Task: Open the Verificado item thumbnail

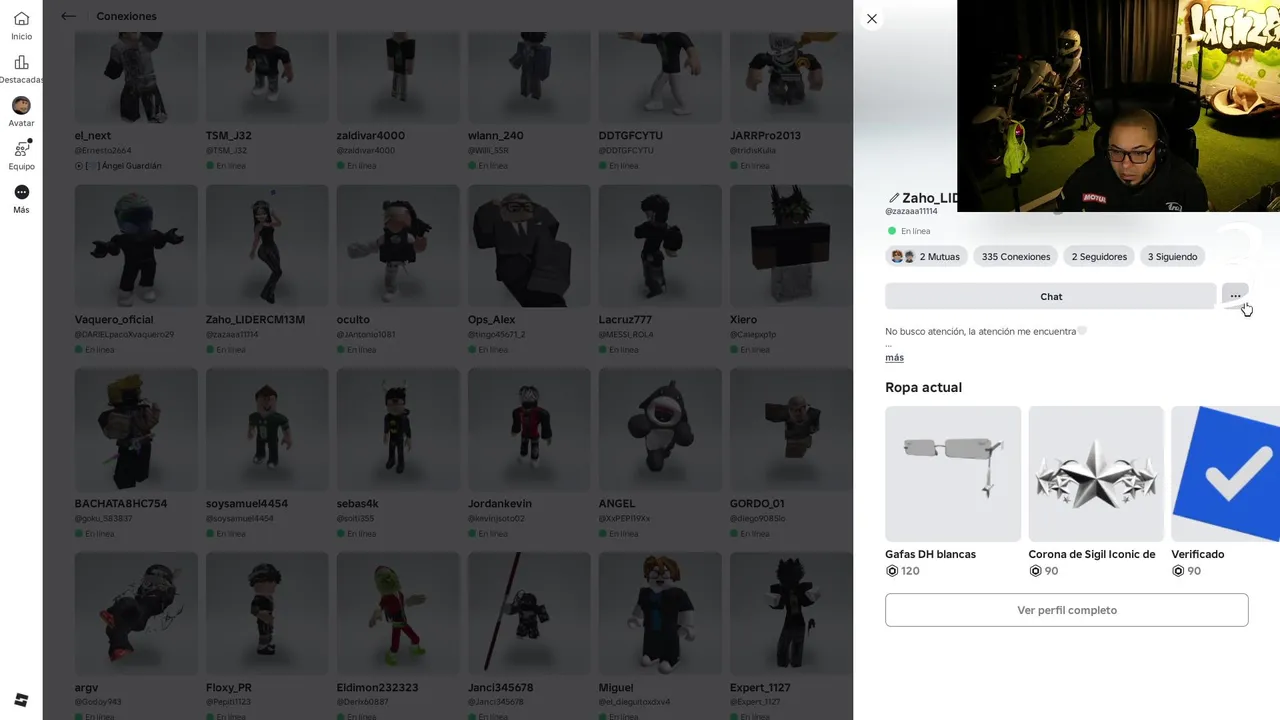Action: (1225, 474)
